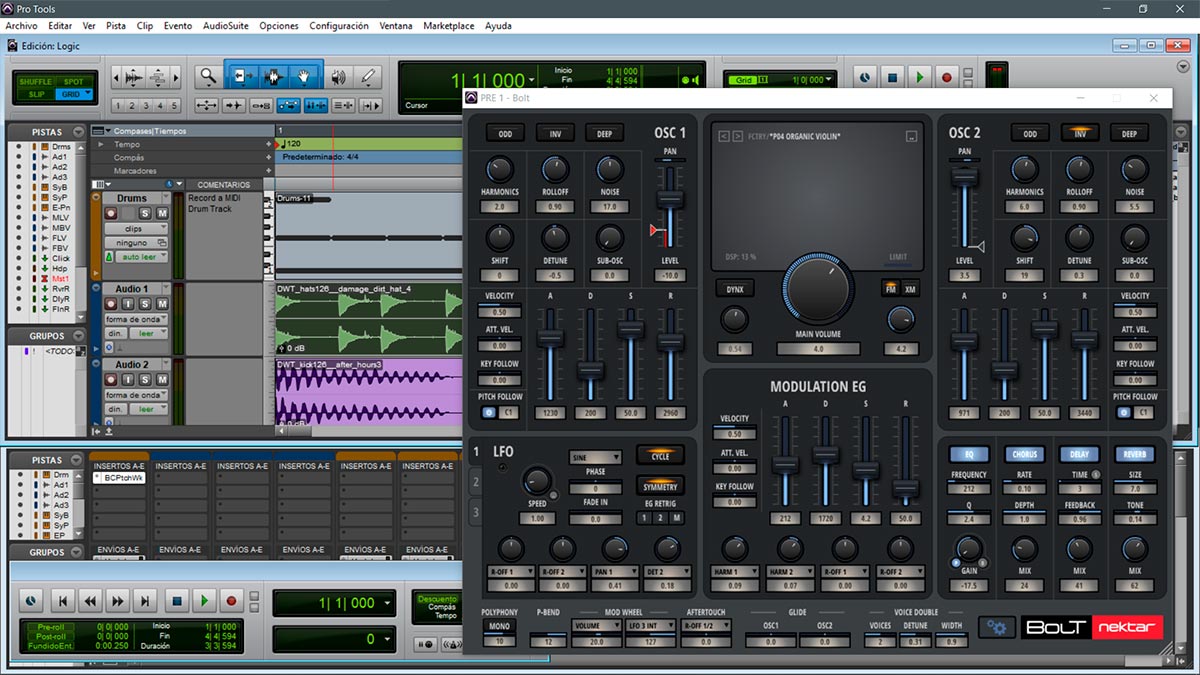Click Go to End in the Transport window

pos(147,601)
